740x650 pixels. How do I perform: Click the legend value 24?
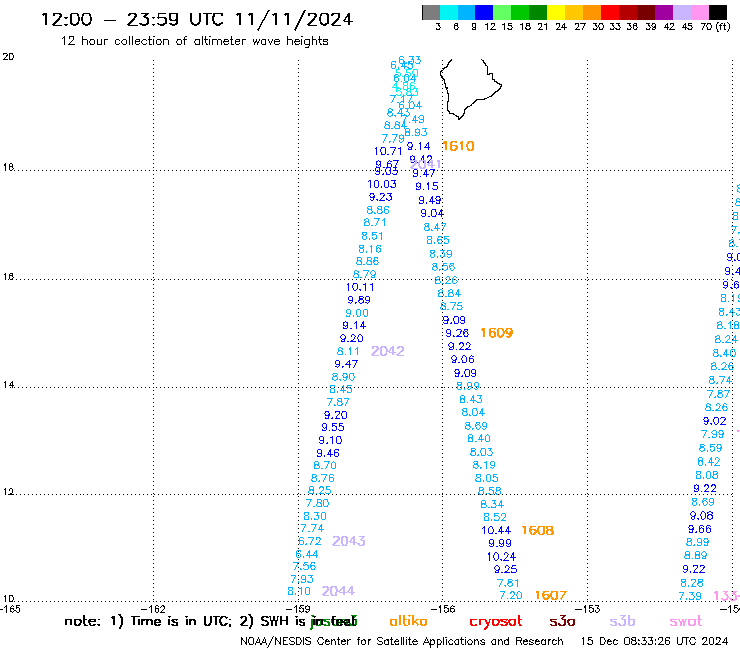pyautogui.click(x=561, y=27)
